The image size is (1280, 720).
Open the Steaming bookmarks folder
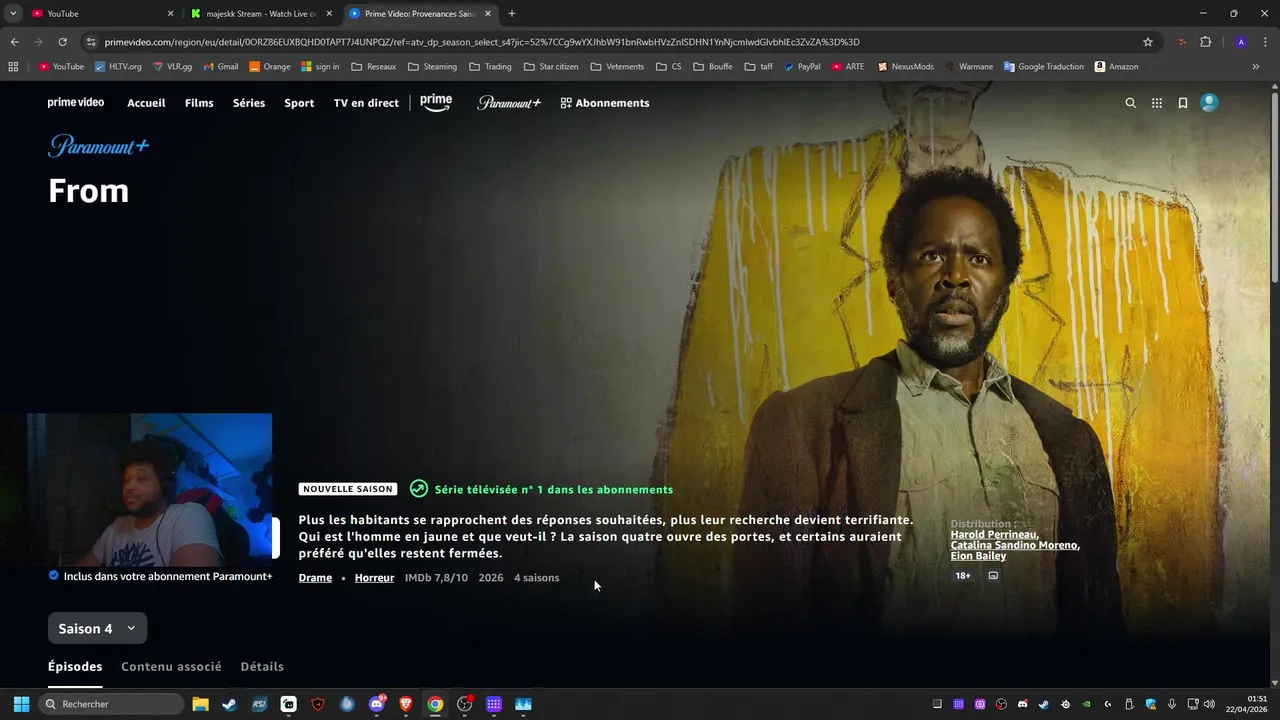click(432, 67)
